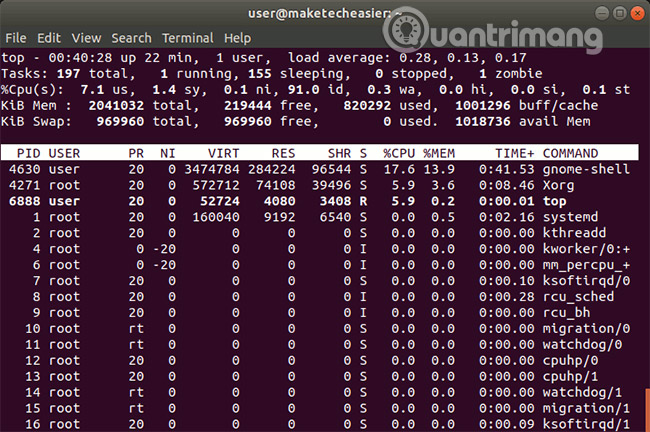Click the mm_percpu_+ command
Screen dimensions: 650x432
[586, 265]
